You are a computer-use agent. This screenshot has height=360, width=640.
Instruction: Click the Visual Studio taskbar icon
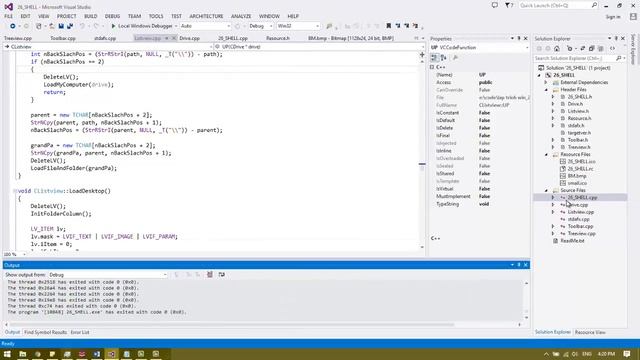(x=111, y=354)
